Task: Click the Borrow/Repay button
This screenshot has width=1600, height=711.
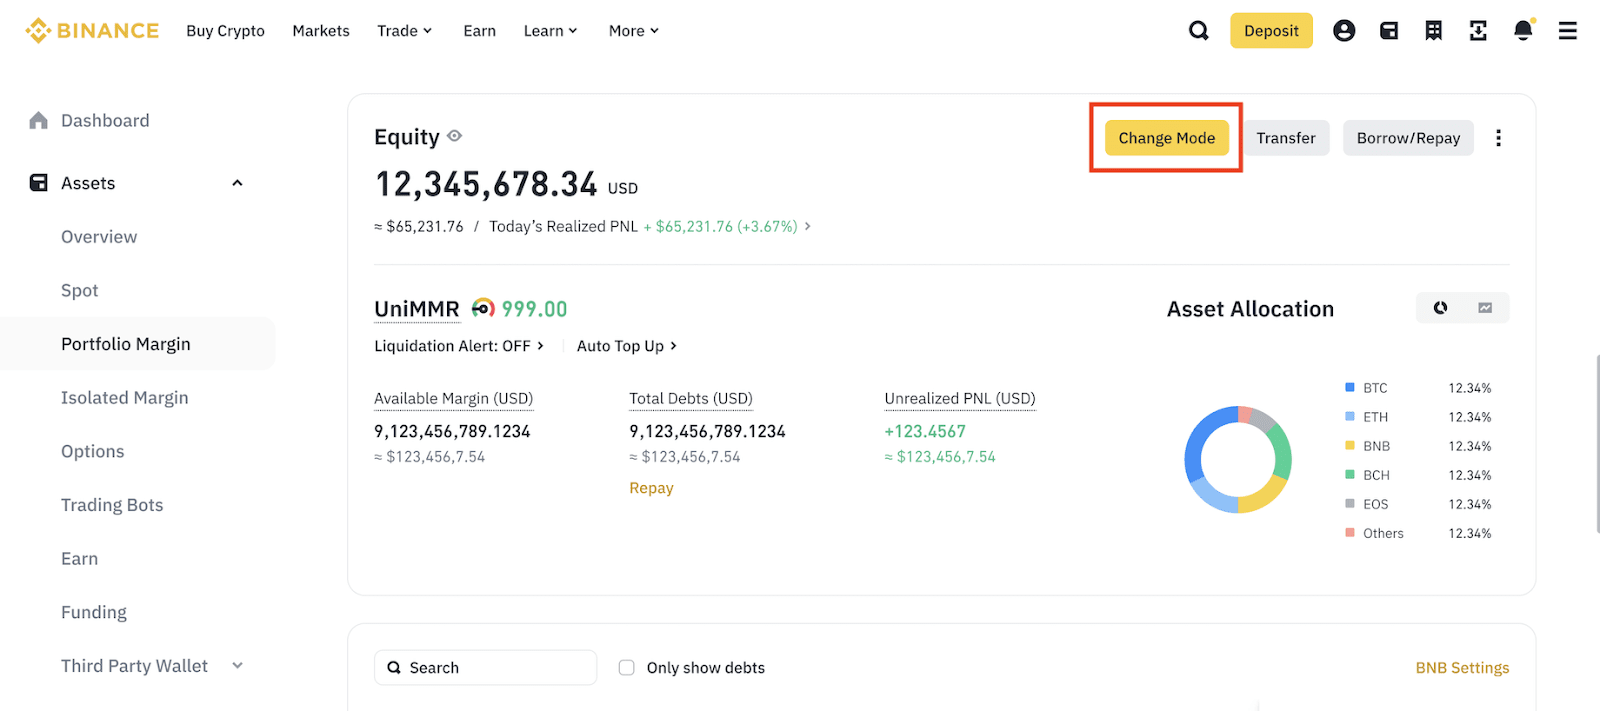Action: pyautogui.click(x=1408, y=138)
